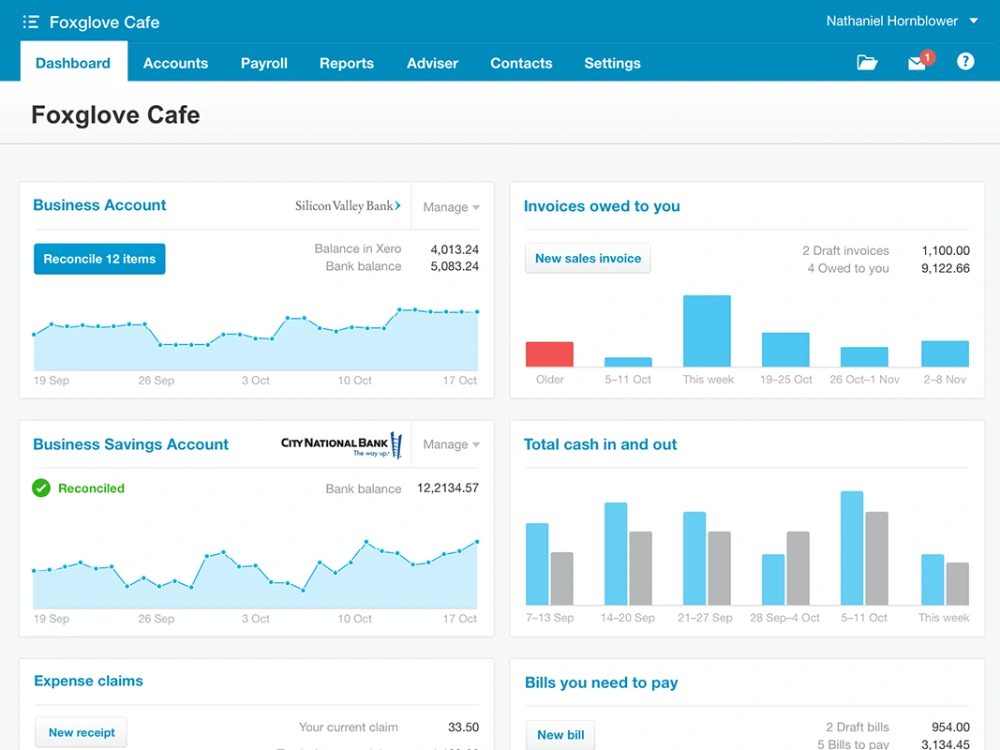This screenshot has height=750, width=1000.
Task: Expand the Nathaniel Hornblower user menu
Action: point(902,21)
